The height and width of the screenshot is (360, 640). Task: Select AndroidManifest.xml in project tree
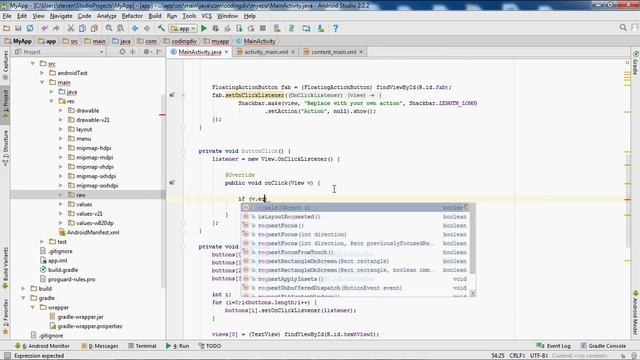click(x=89, y=232)
